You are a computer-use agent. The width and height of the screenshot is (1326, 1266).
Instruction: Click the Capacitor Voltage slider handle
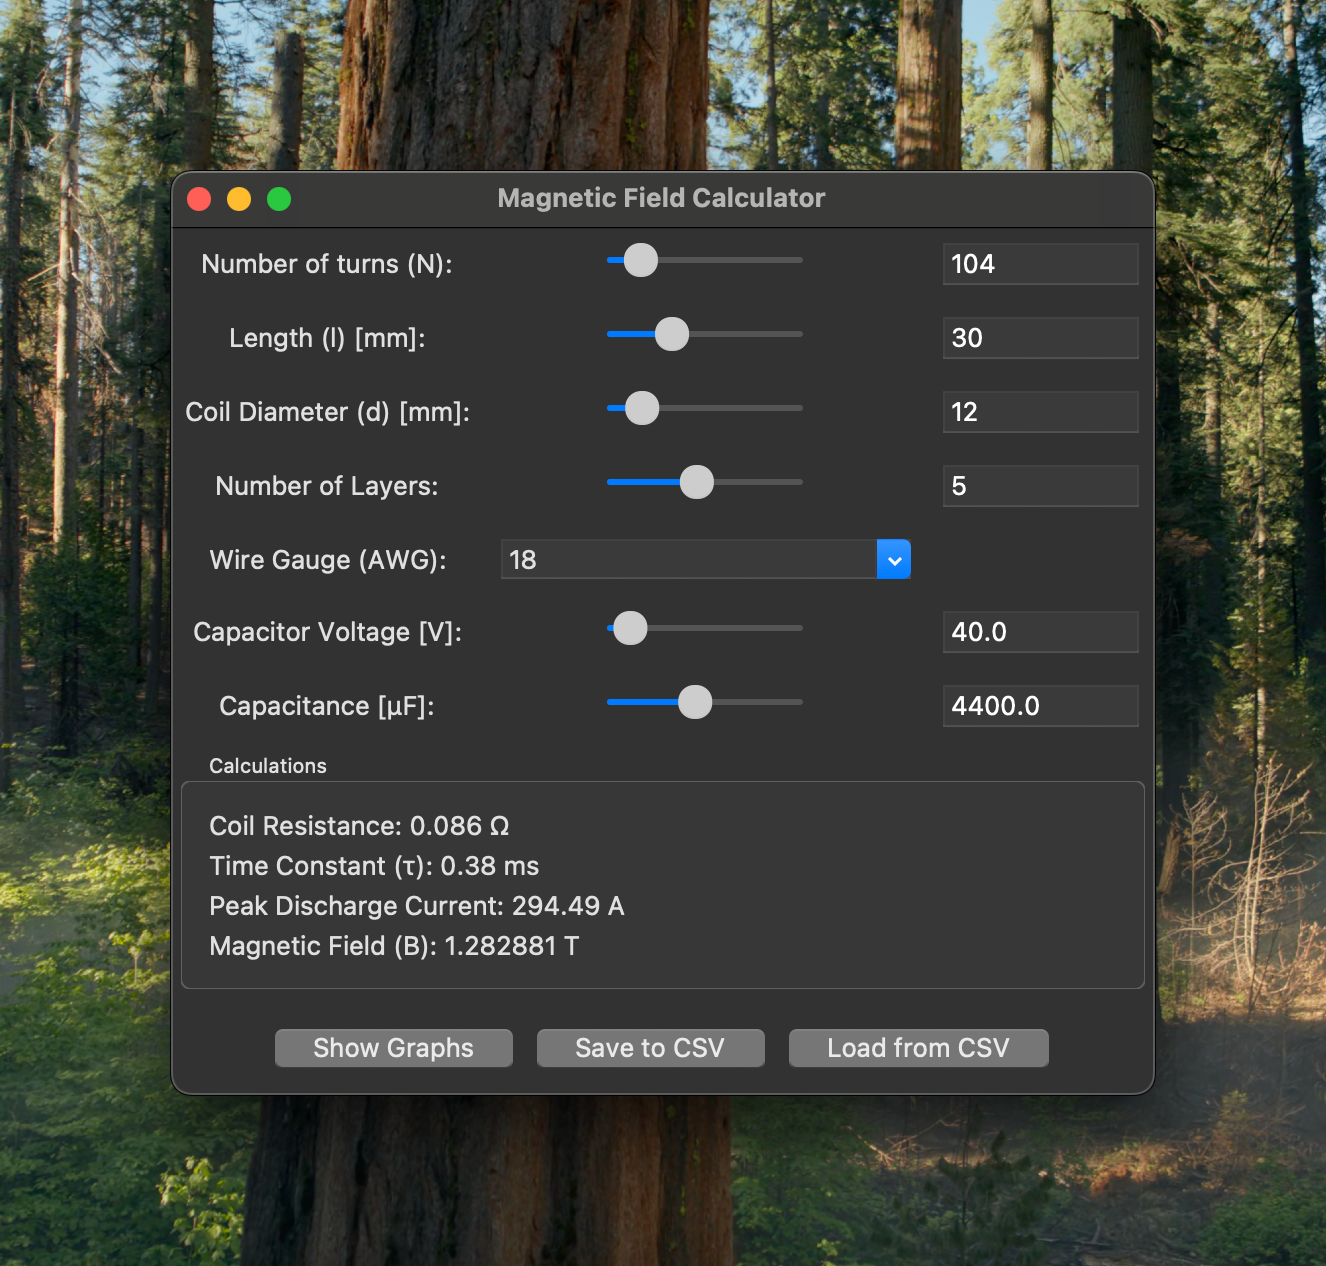click(630, 628)
